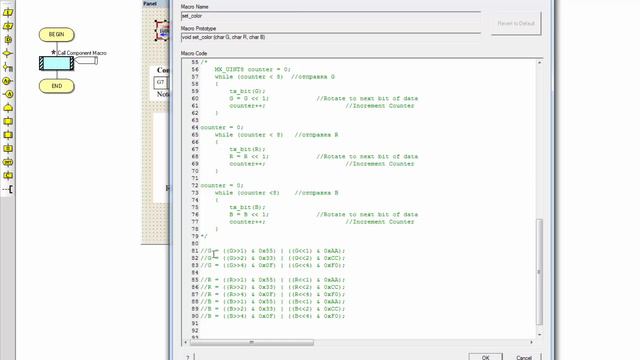Select the Delay flowchart icon

[x=8, y=40]
